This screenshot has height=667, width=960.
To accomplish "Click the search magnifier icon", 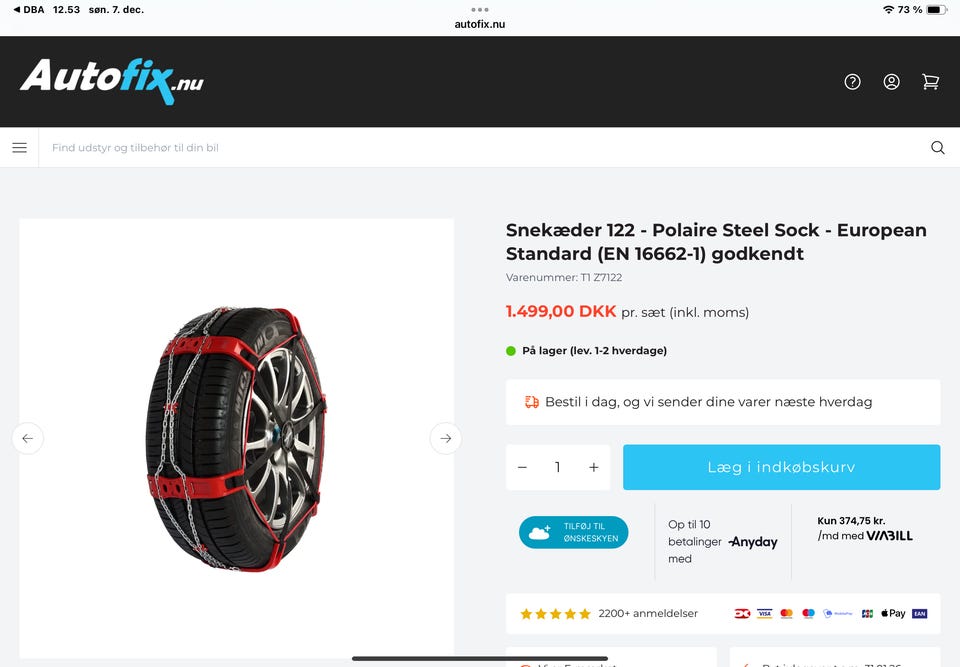I will point(937,148).
